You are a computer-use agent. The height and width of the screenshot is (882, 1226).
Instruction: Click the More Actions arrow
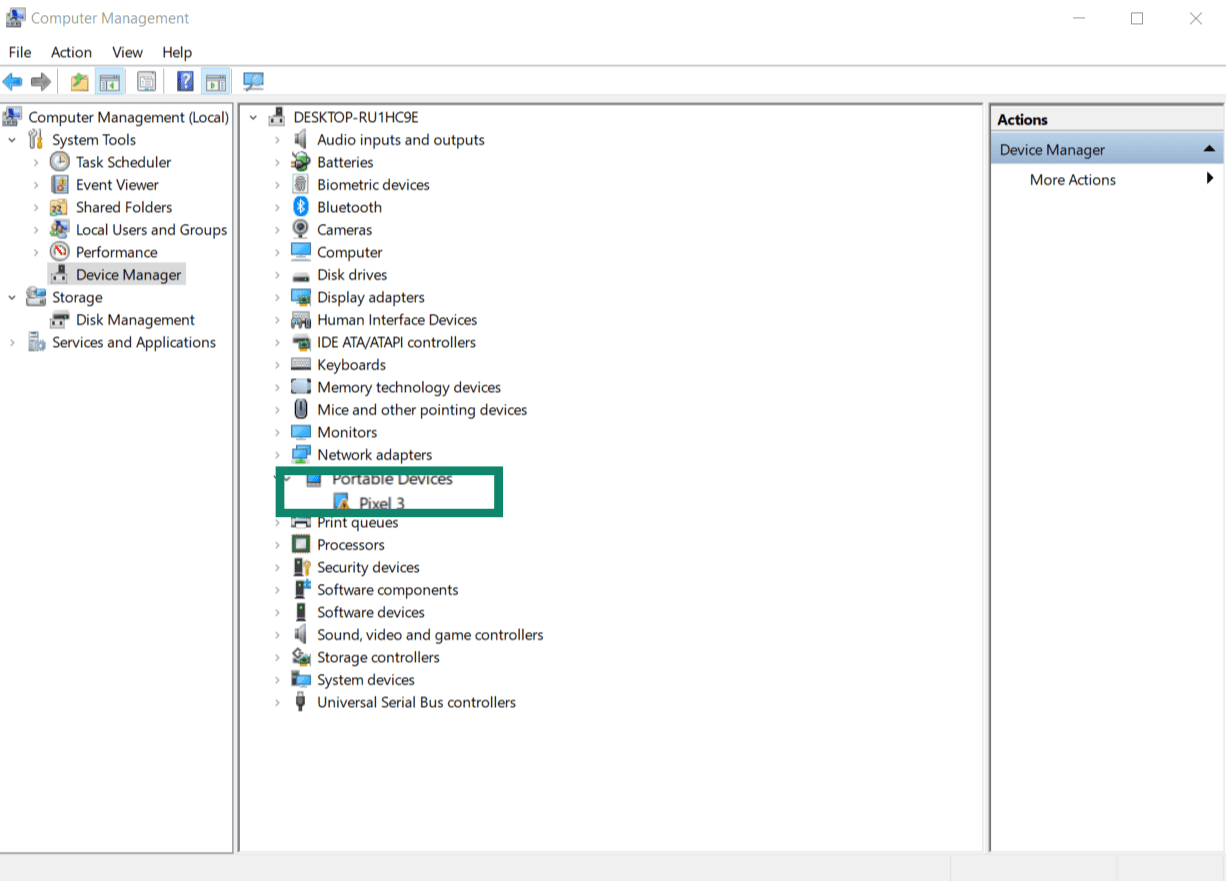pos(1210,179)
